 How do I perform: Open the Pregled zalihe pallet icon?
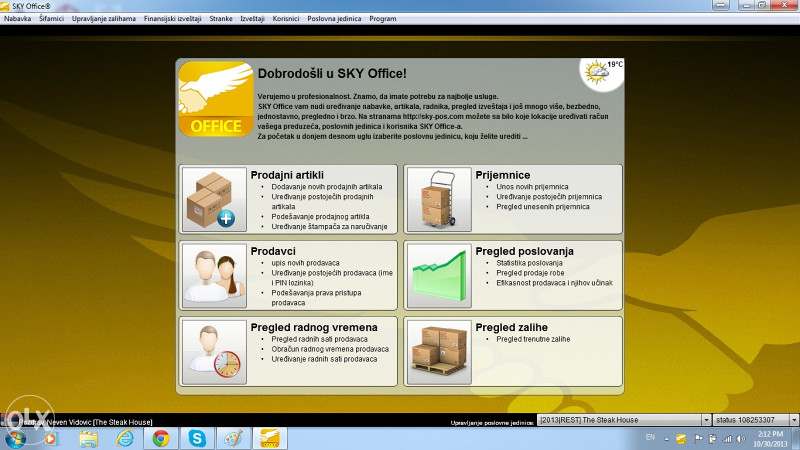tap(439, 352)
